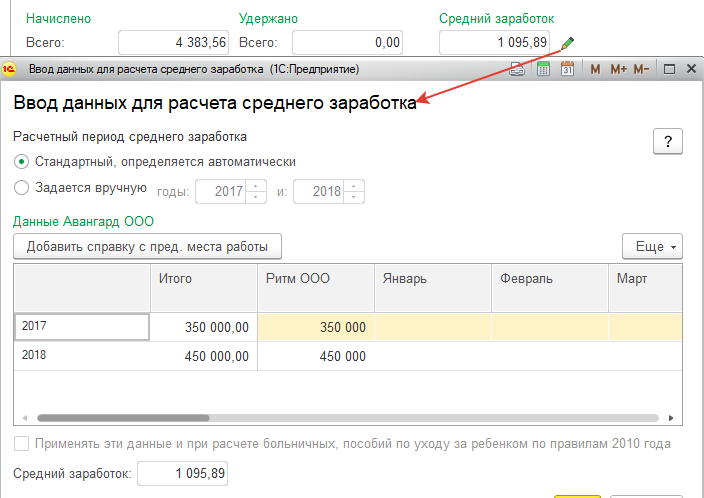Viewport: 704px width, 498px height.
Task: Click the horizontal scrollbar thumb of the table
Action: [x=123, y=418]
